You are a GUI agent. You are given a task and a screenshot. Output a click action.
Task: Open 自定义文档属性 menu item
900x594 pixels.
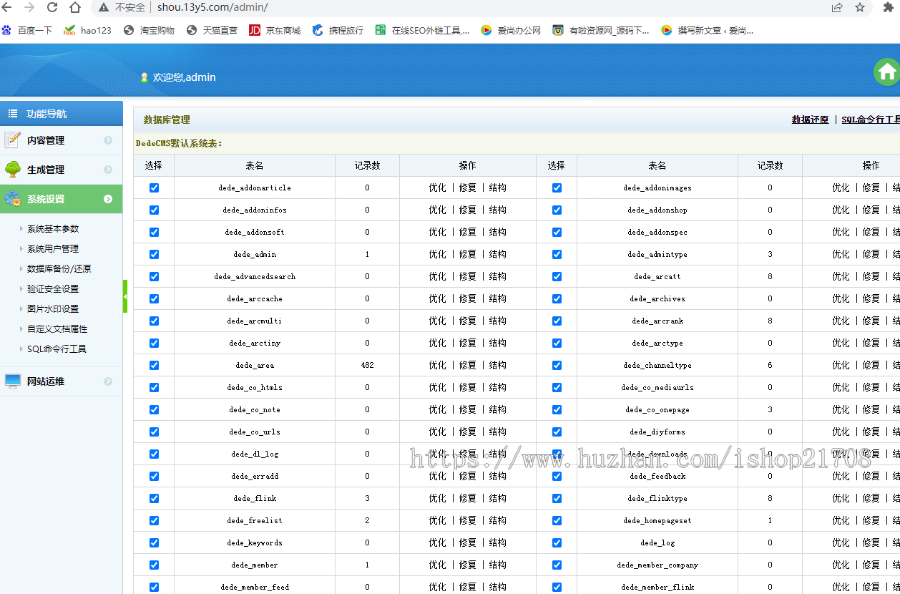[x=57, y=329]
